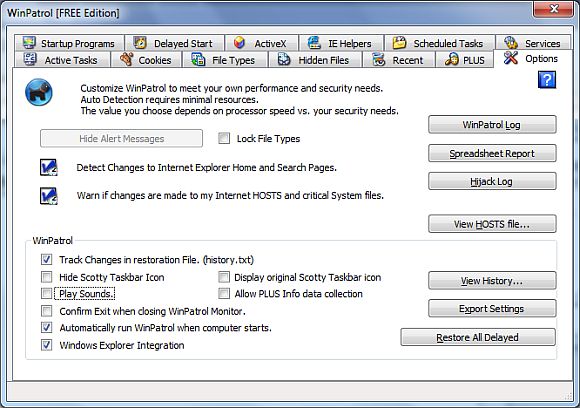Switch to the Hidden Files tab
The image size is (580, 408).
[314, 60]
